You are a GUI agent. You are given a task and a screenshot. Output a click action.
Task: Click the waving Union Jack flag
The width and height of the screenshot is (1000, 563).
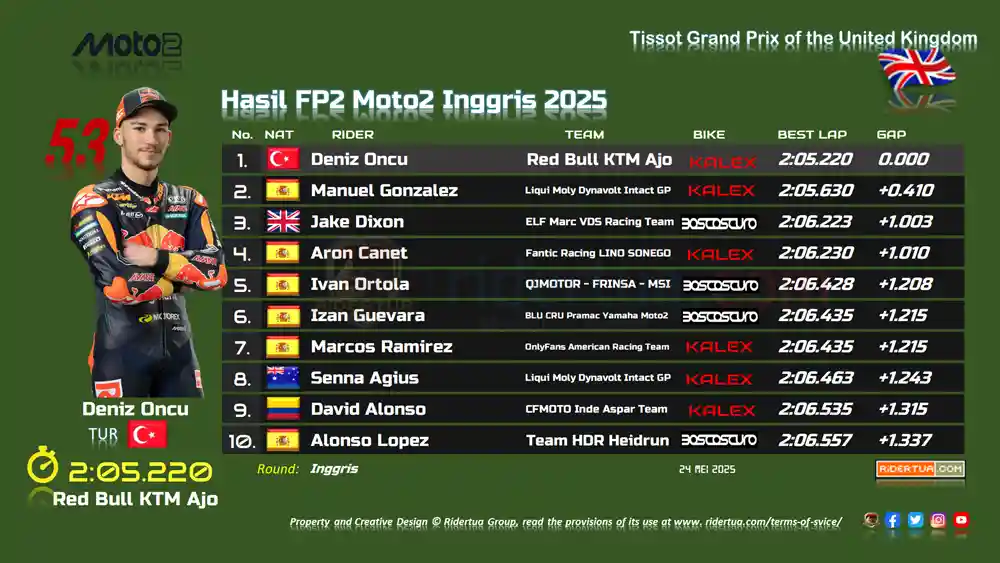pos(917,69)
